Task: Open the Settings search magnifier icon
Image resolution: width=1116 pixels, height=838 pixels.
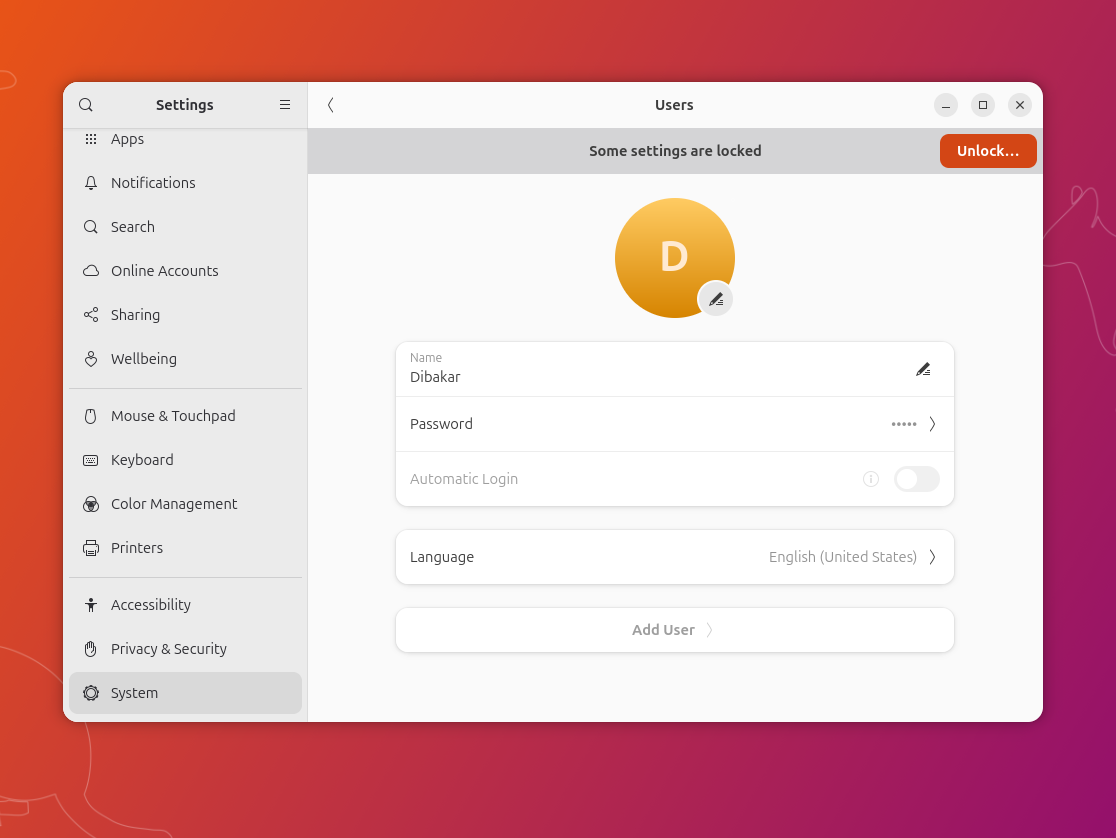Action: 85,105
